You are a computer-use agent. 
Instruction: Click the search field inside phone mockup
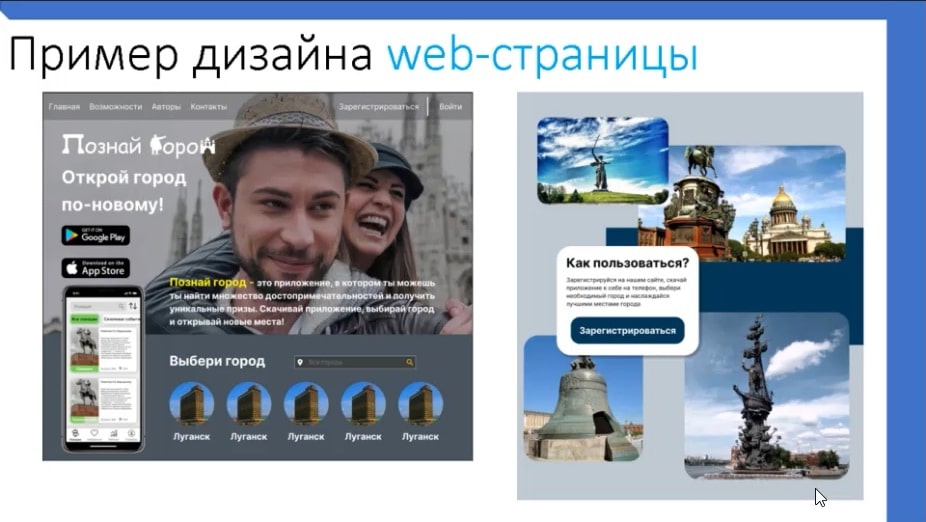[x=98, y=306]
